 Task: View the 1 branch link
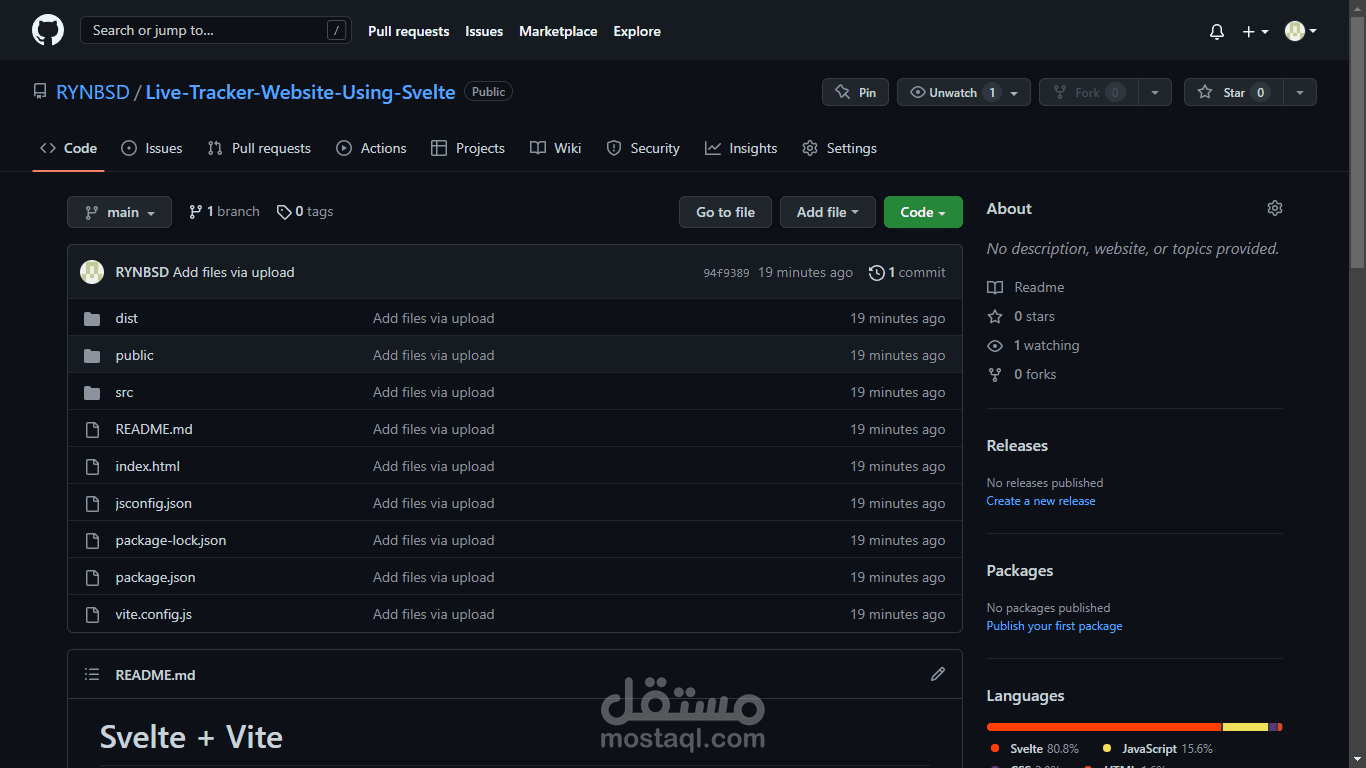(224, 212)
